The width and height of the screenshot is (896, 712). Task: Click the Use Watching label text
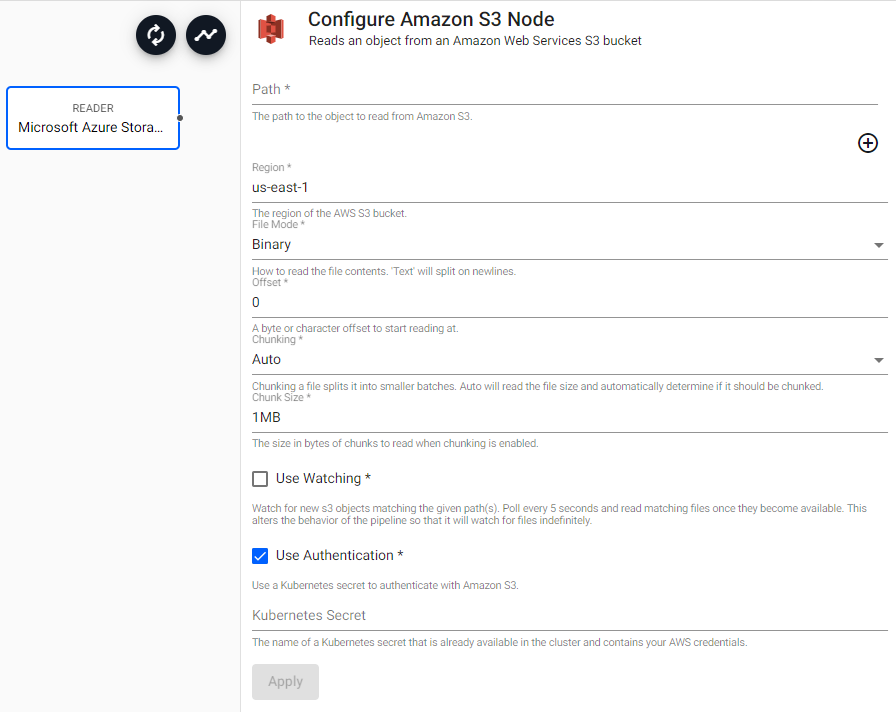tap(323, 478)
